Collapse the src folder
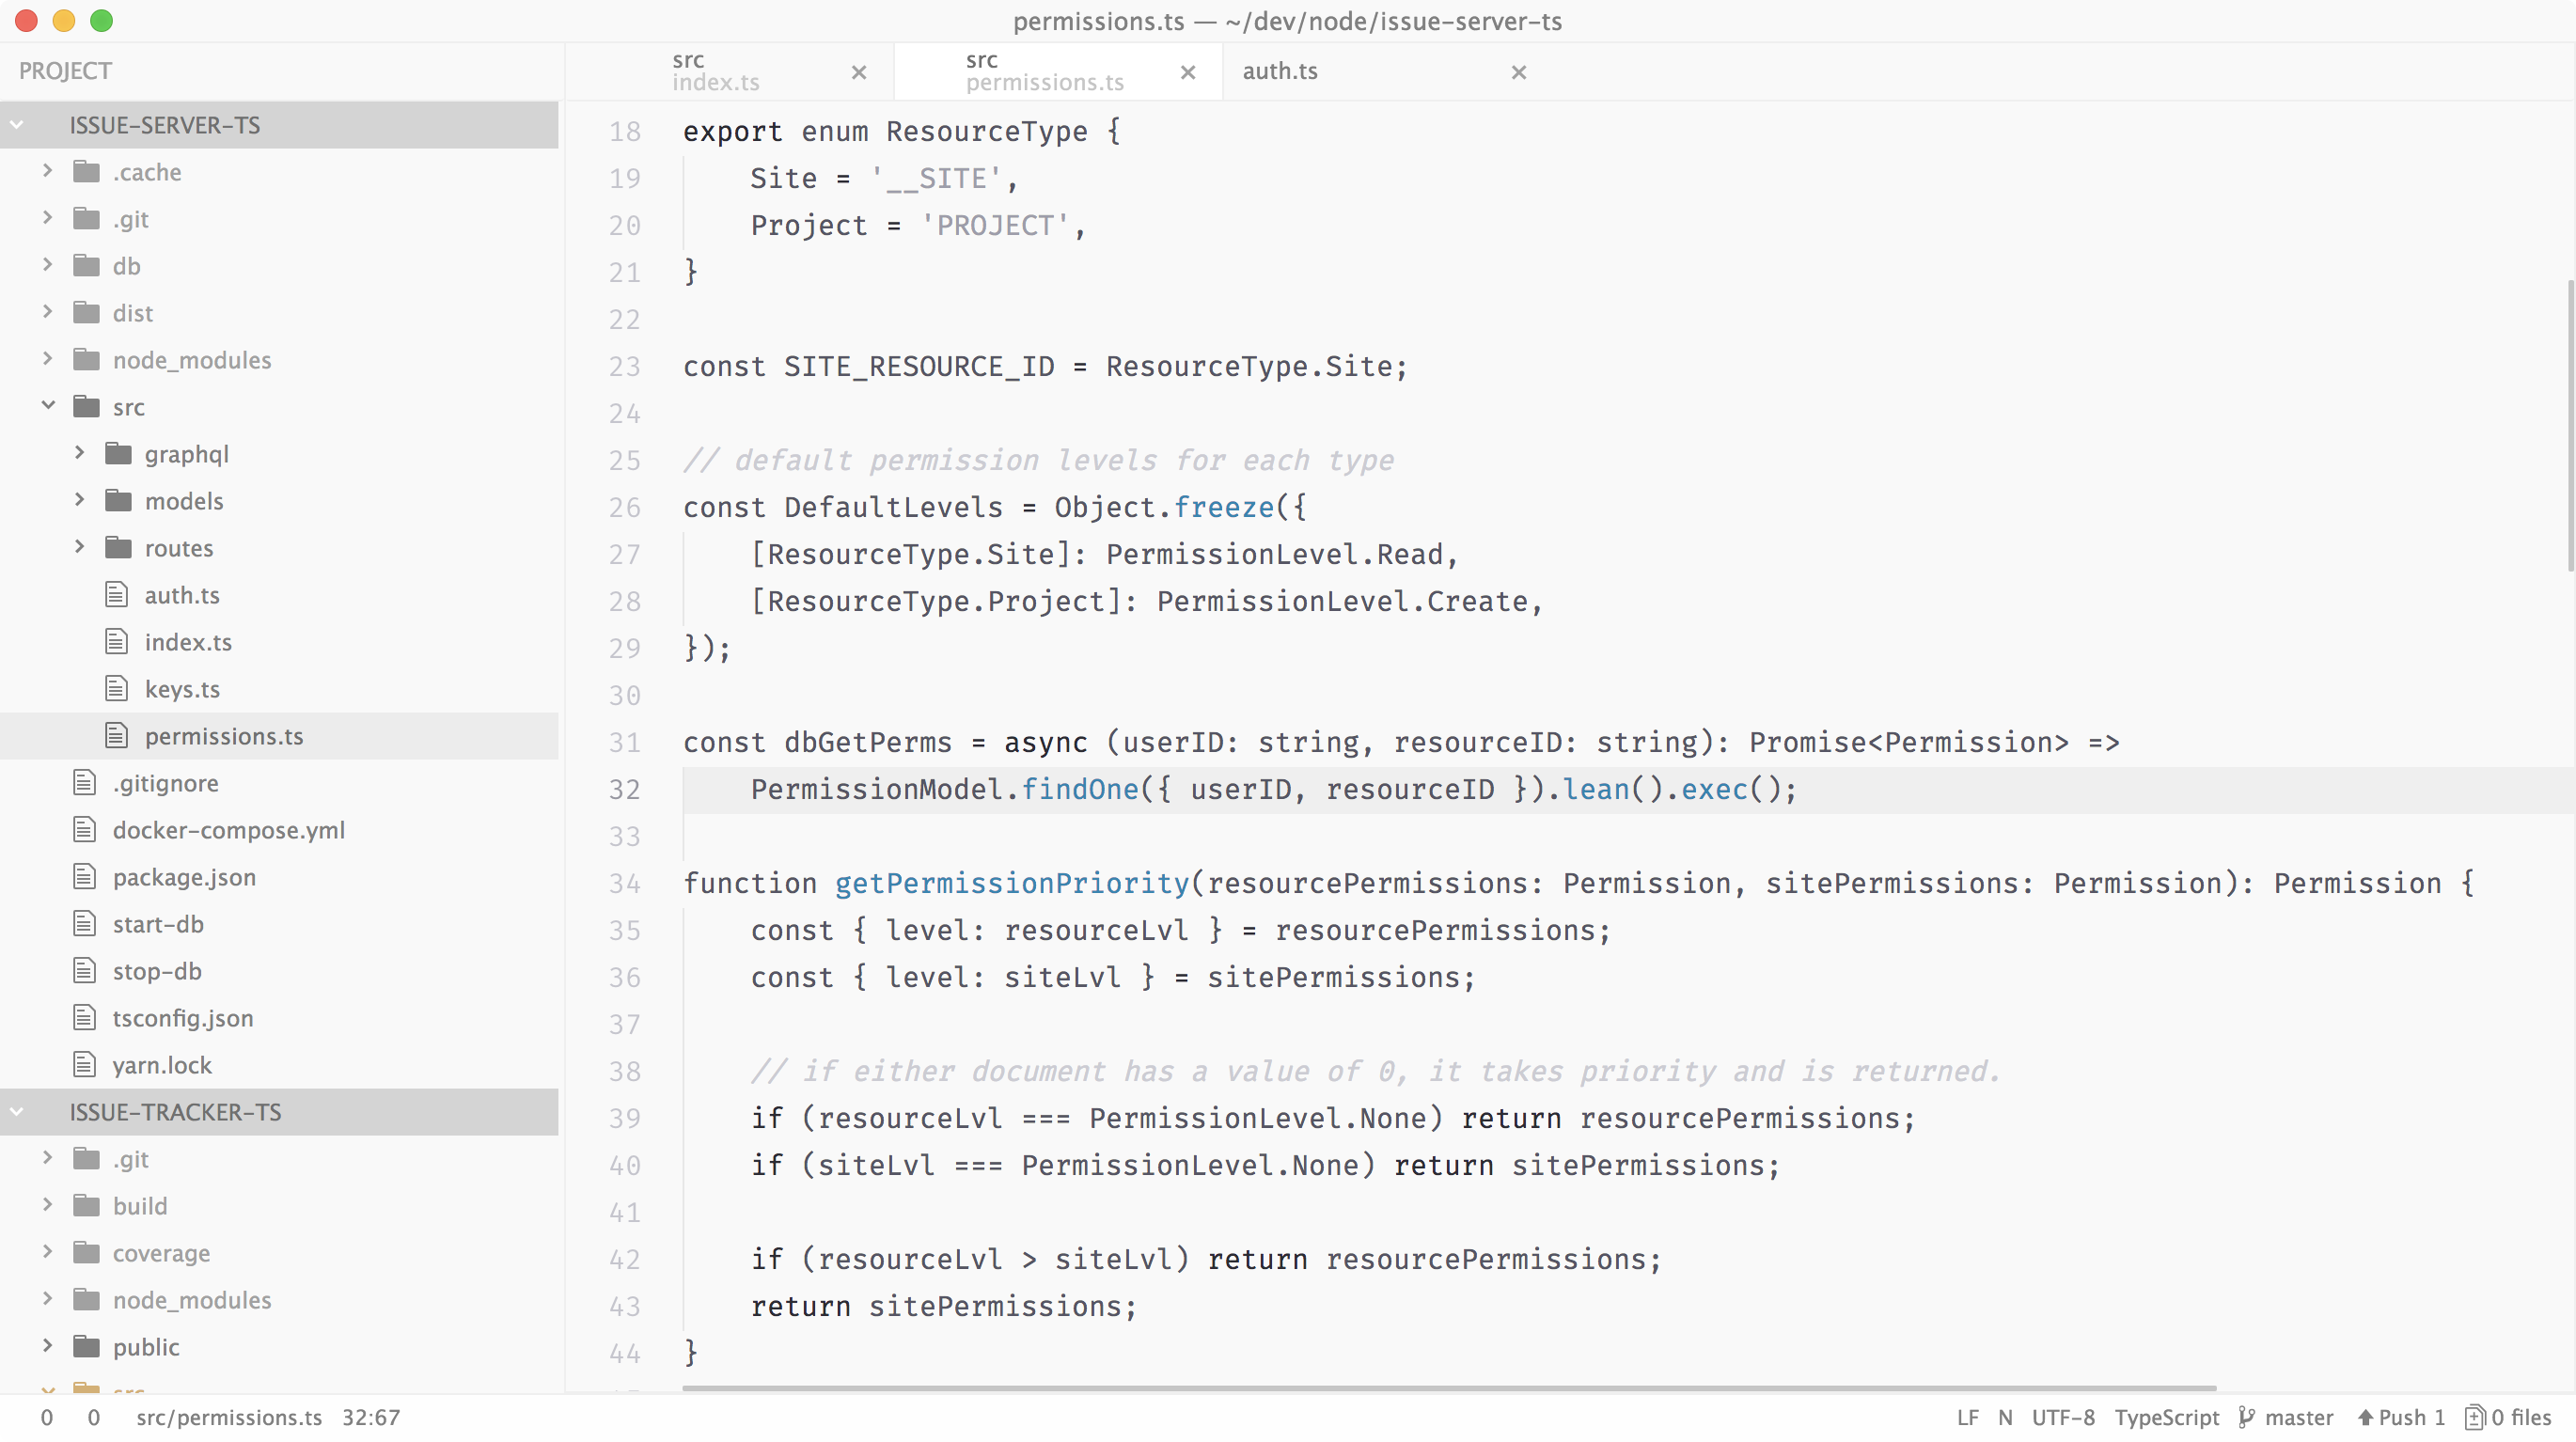This screenshot has height=1442, width=2576. pyautogui.click(x=48, y=406)
